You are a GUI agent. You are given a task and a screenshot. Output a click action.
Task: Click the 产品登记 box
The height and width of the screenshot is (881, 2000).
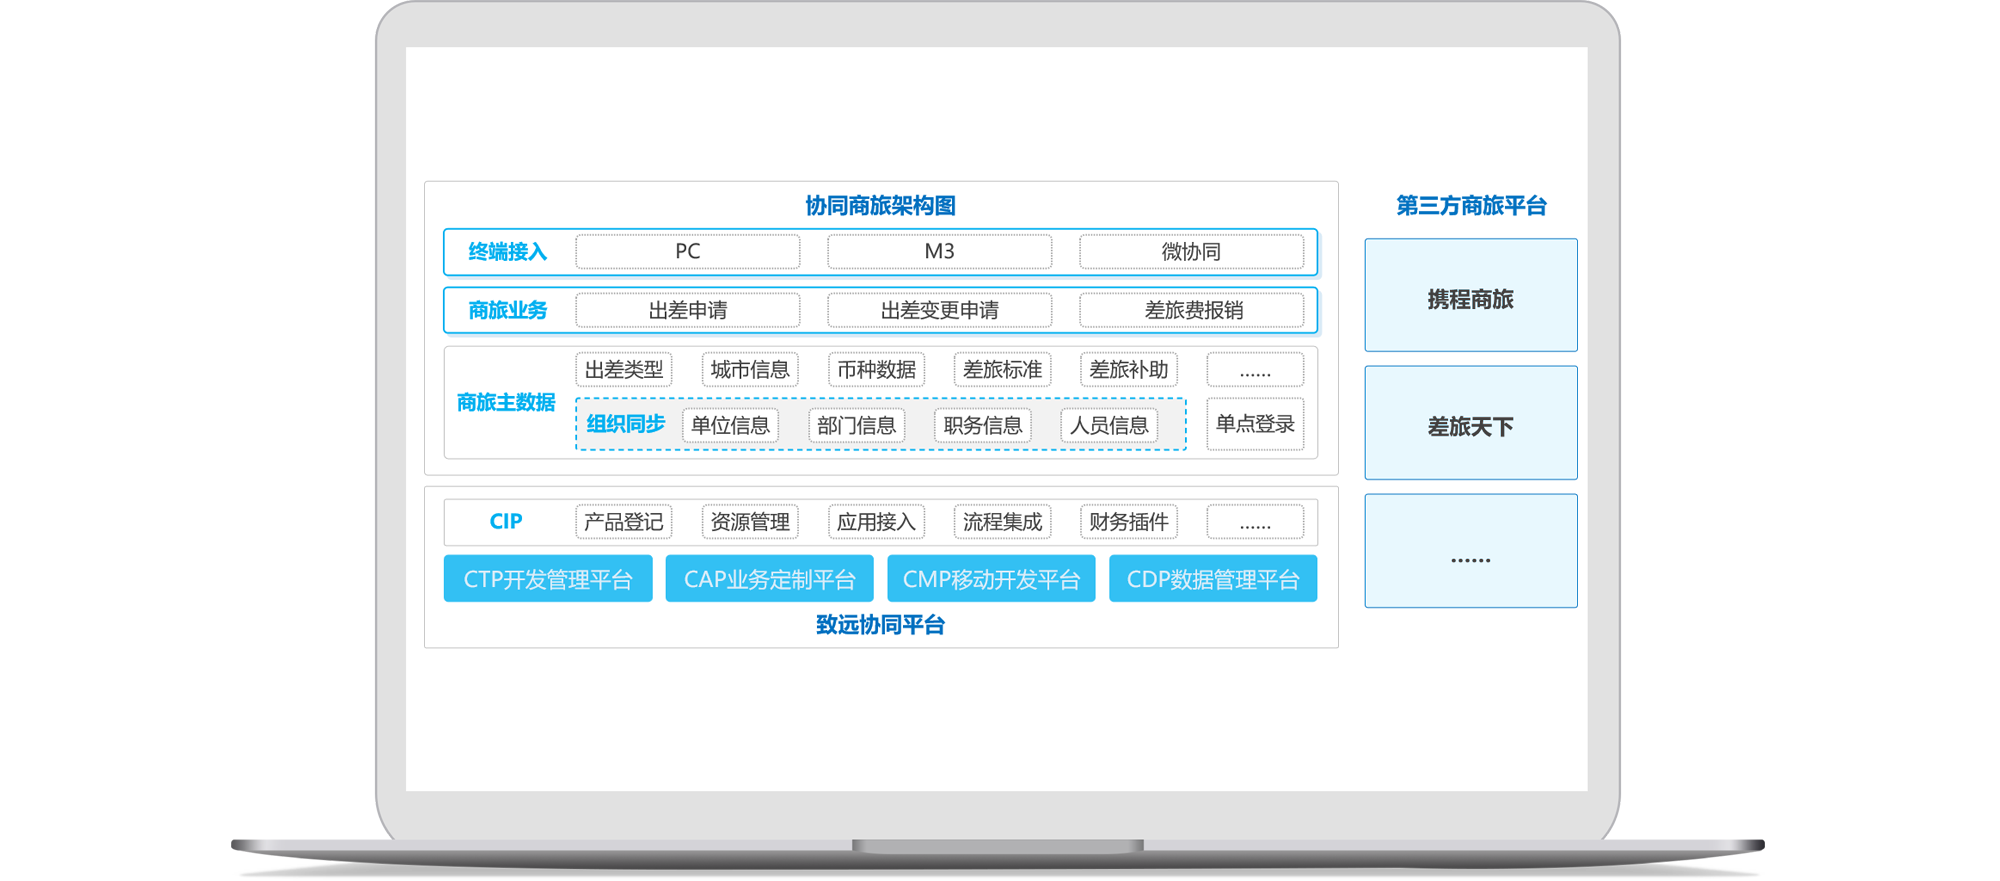pos(624,521)
